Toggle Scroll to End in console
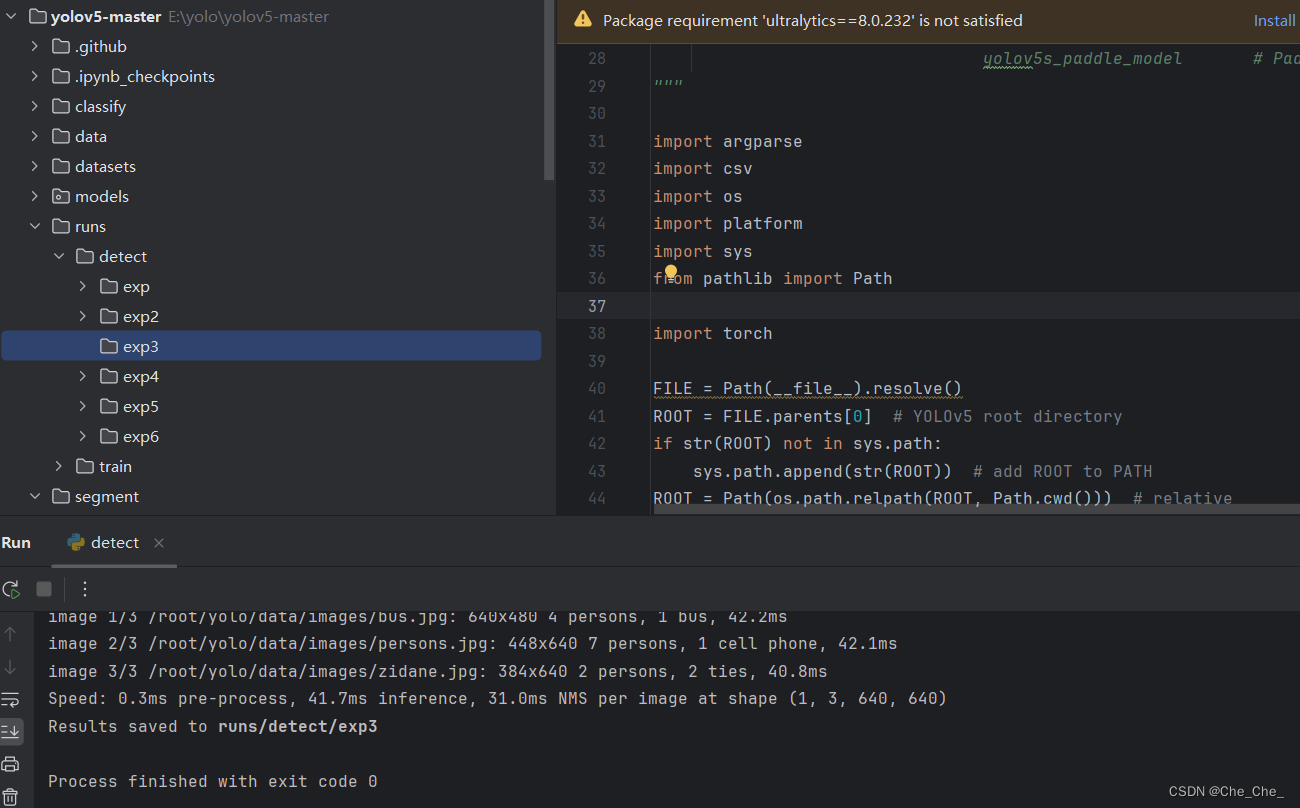This screenshot has width=1300, height=808. pyautogui.click(x=11, y=731)
